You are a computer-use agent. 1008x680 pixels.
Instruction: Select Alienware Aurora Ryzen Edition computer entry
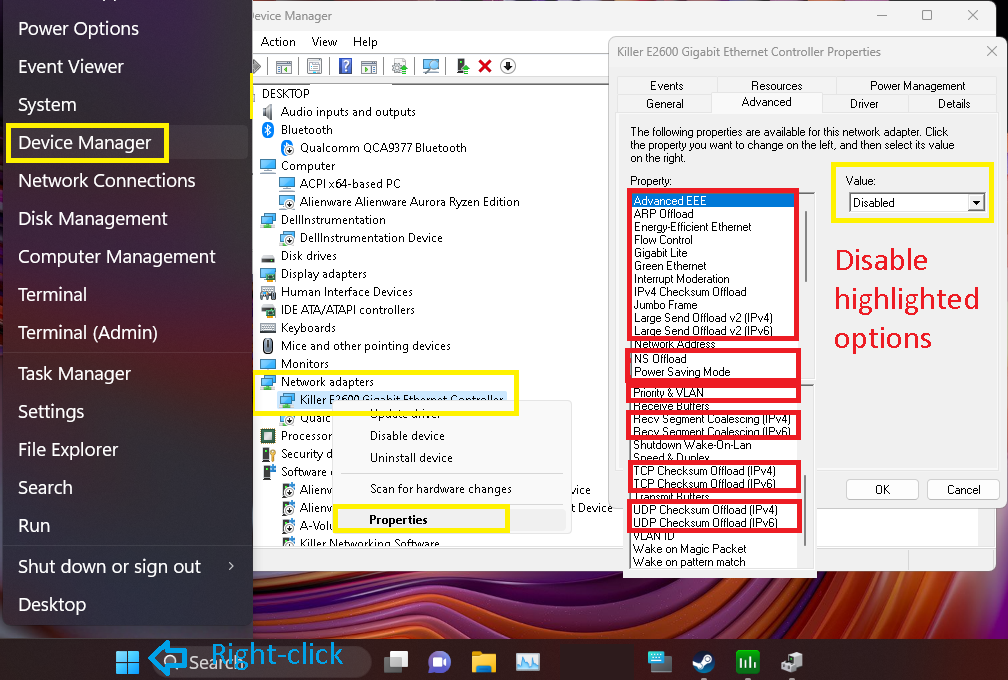[x=410, y=202]
